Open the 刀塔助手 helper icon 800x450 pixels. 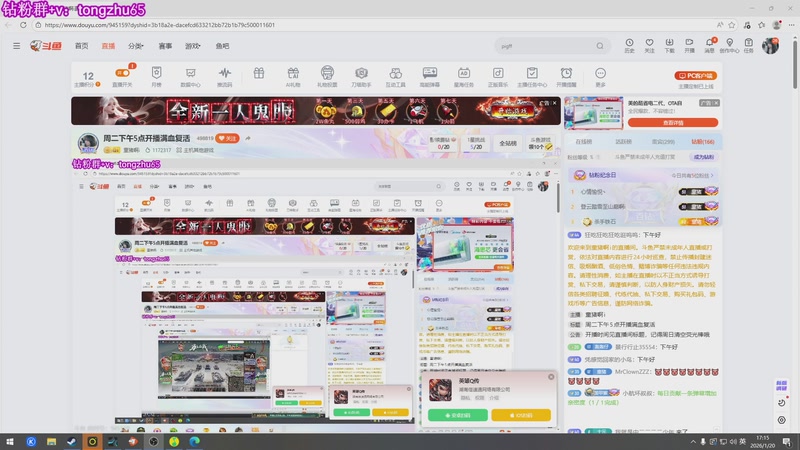361,73
